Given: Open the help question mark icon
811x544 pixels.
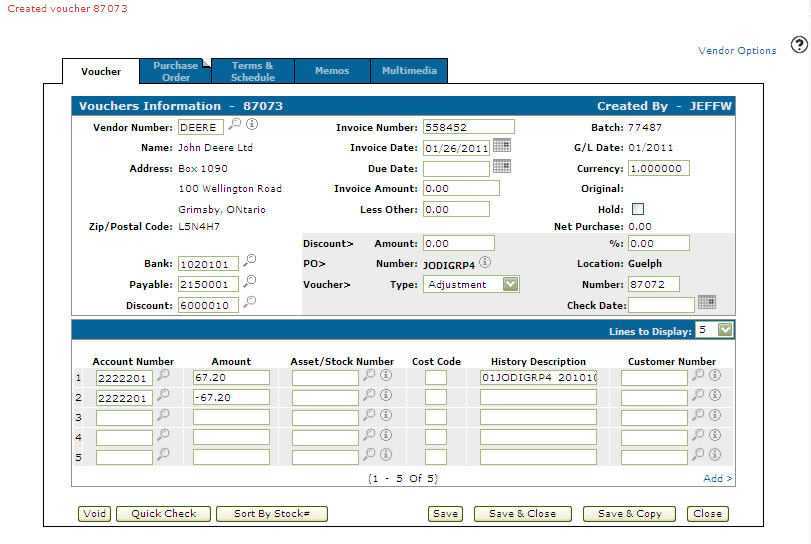Looking at the screenshot, I should tap(799, 45).
